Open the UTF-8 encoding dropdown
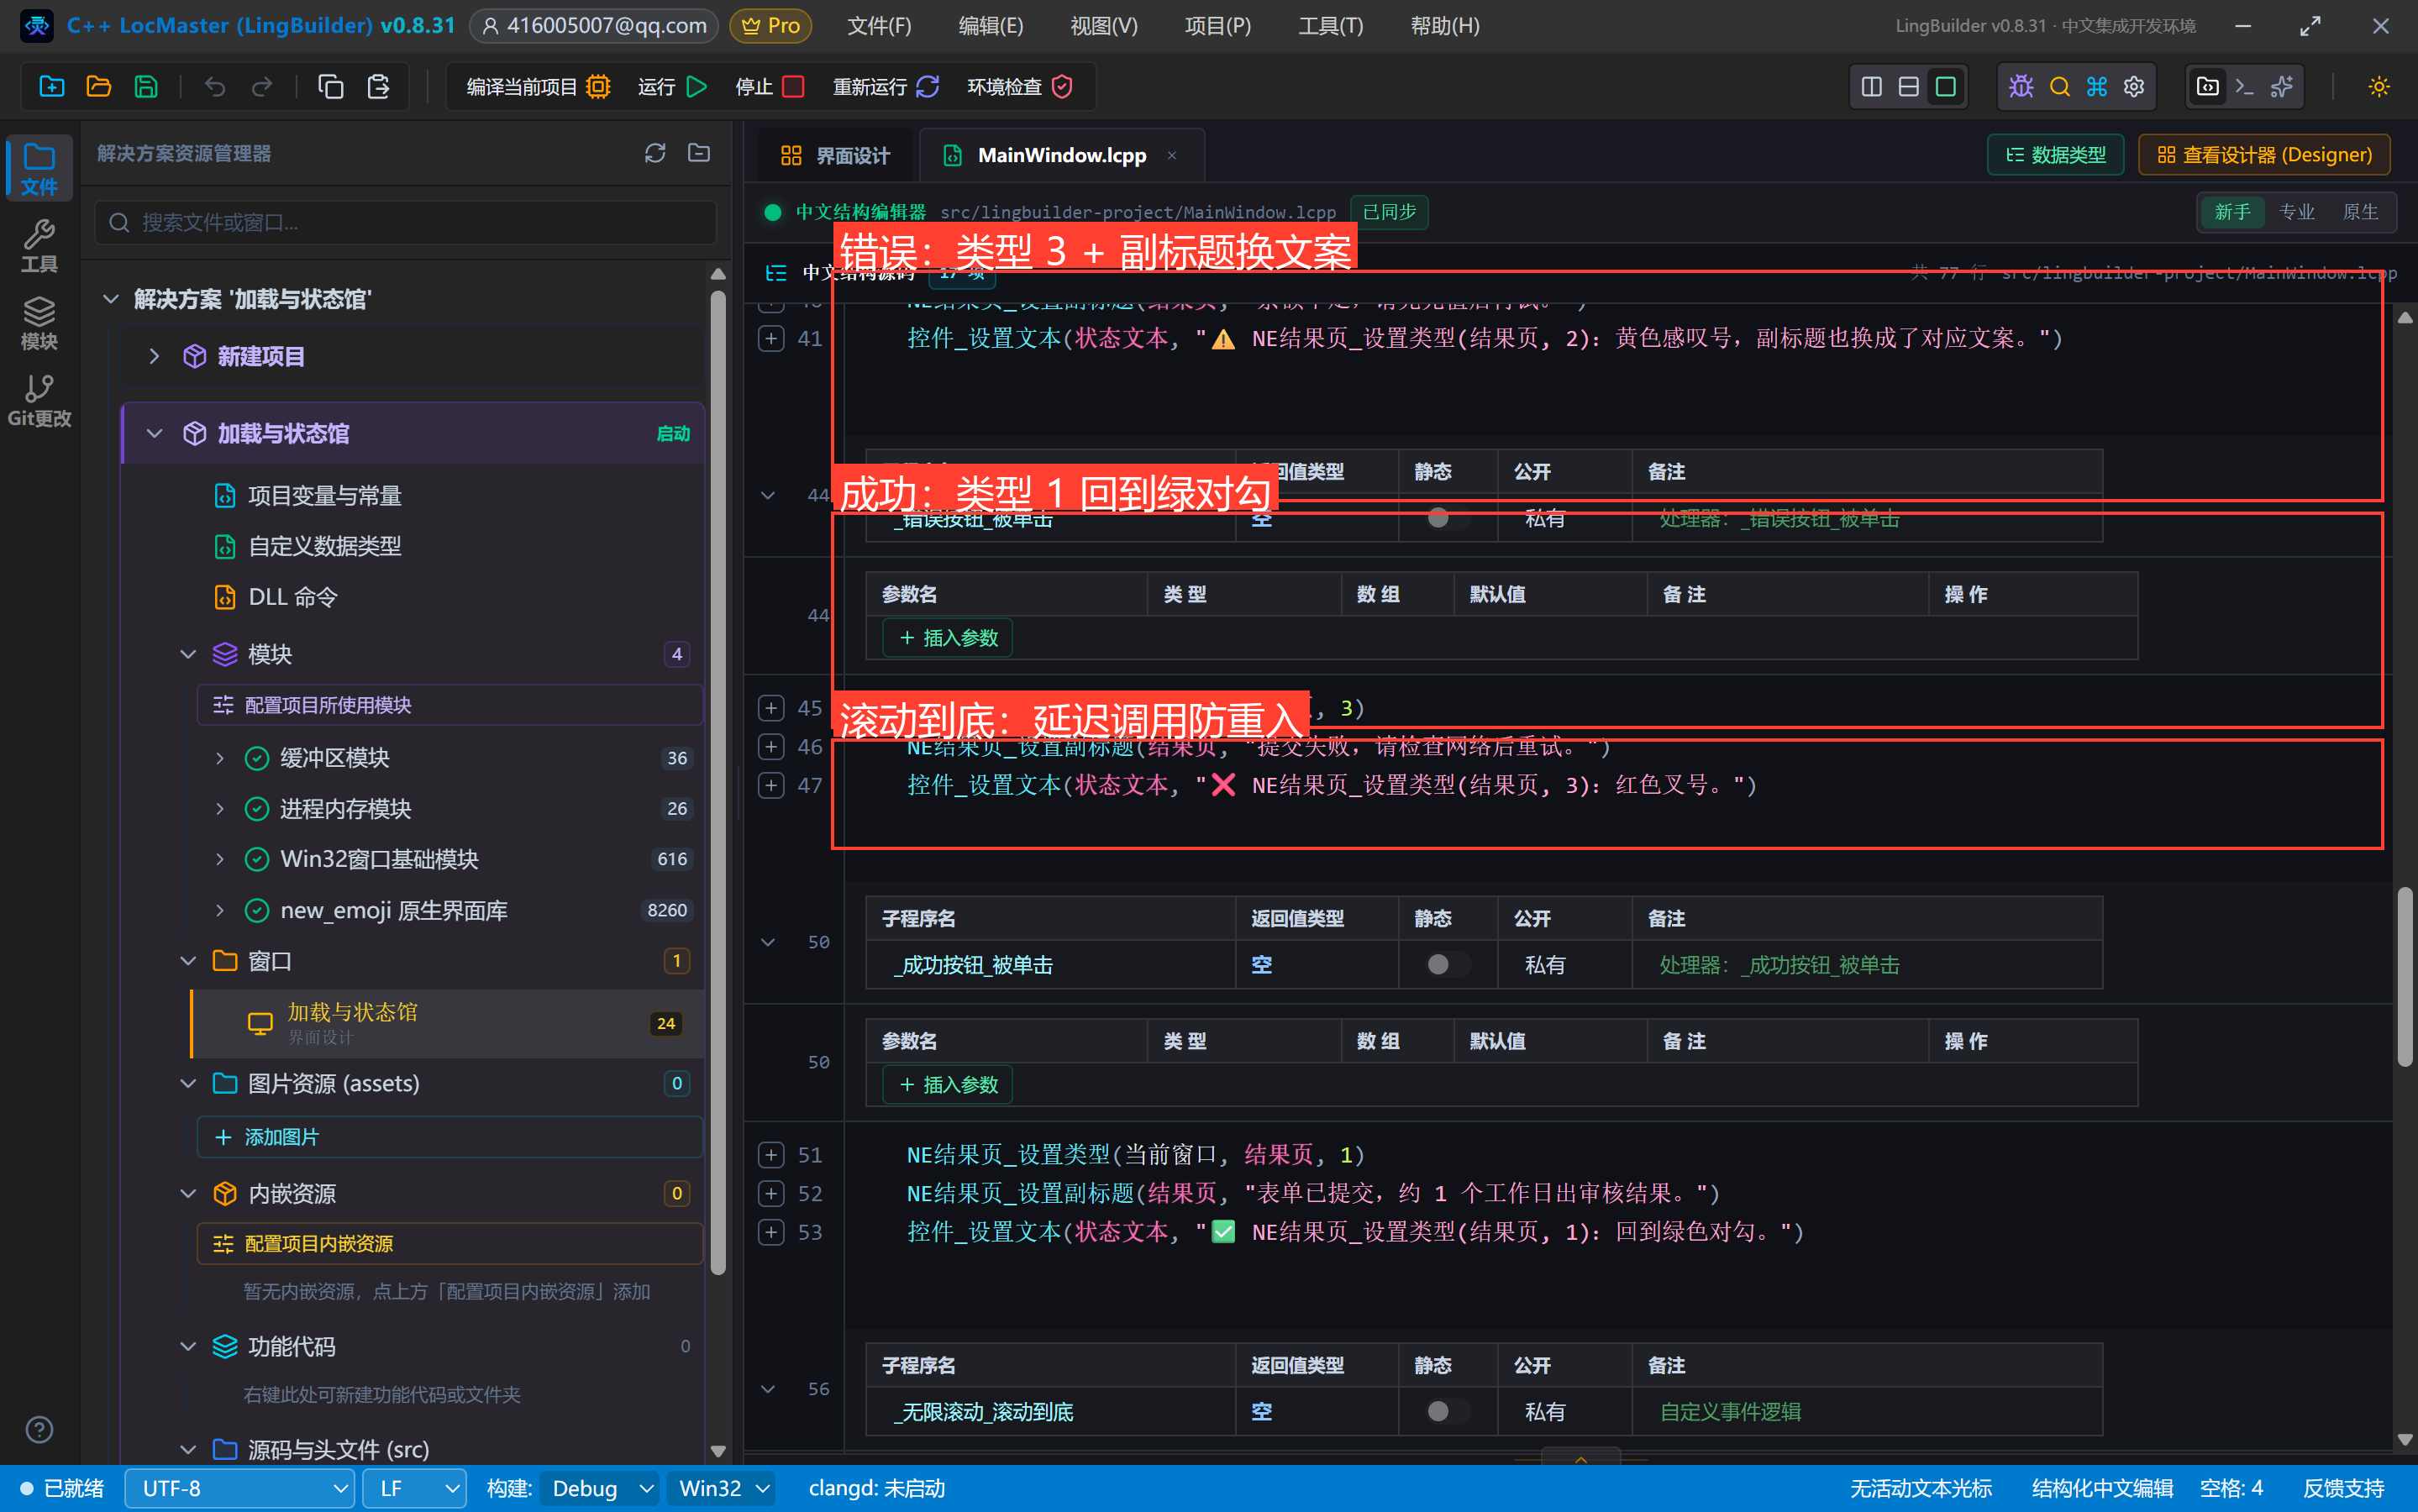 (x=240, y=1488)
